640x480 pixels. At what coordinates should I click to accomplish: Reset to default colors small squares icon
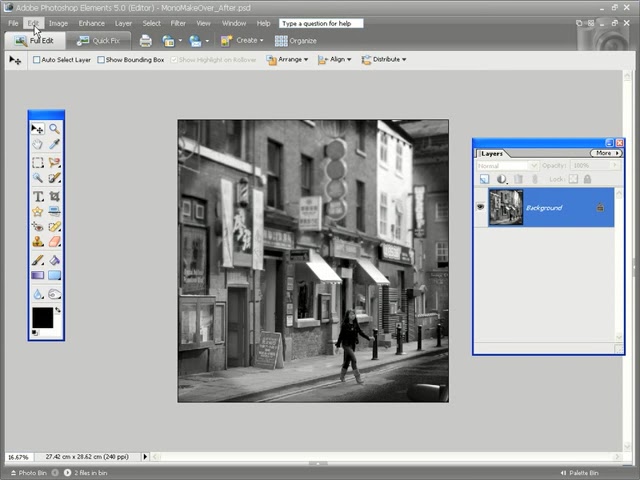(34, 333)
